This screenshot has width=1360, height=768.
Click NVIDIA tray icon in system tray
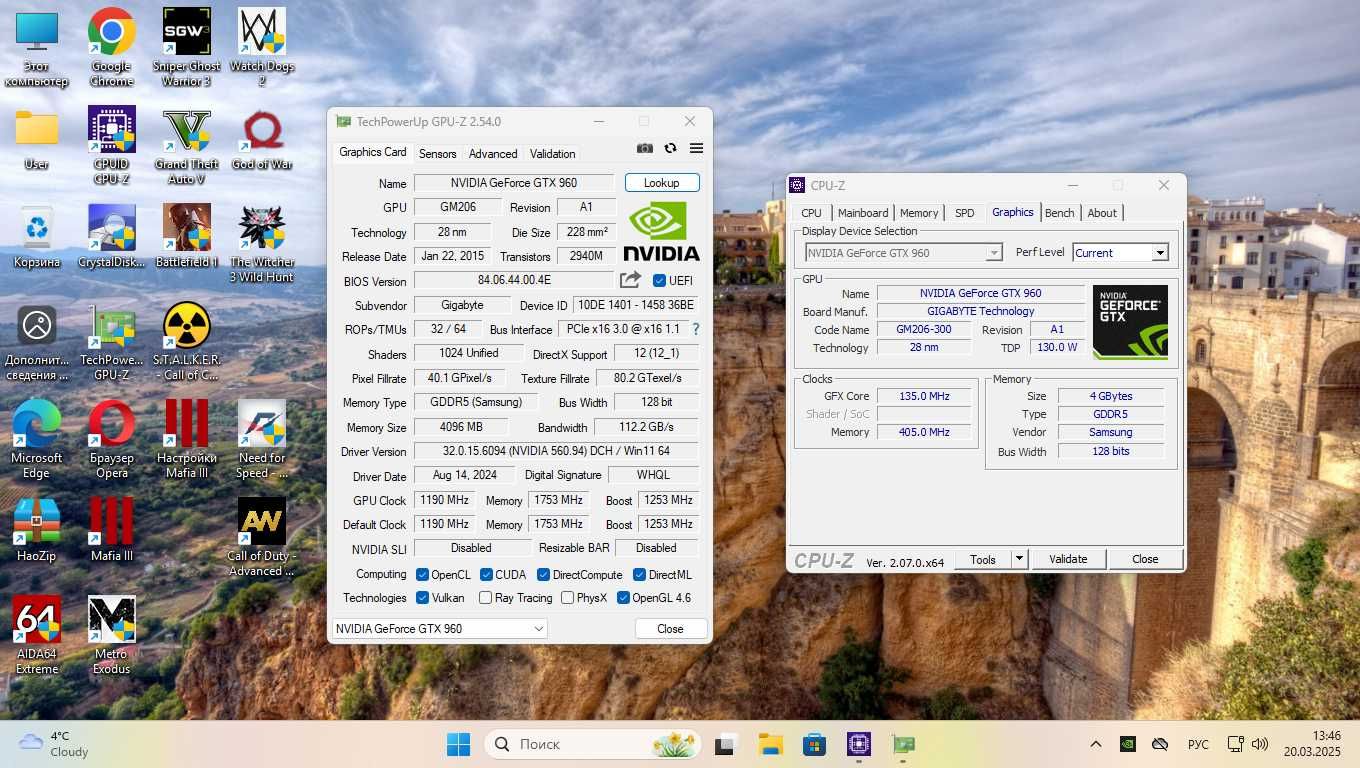pos(1127,744)
